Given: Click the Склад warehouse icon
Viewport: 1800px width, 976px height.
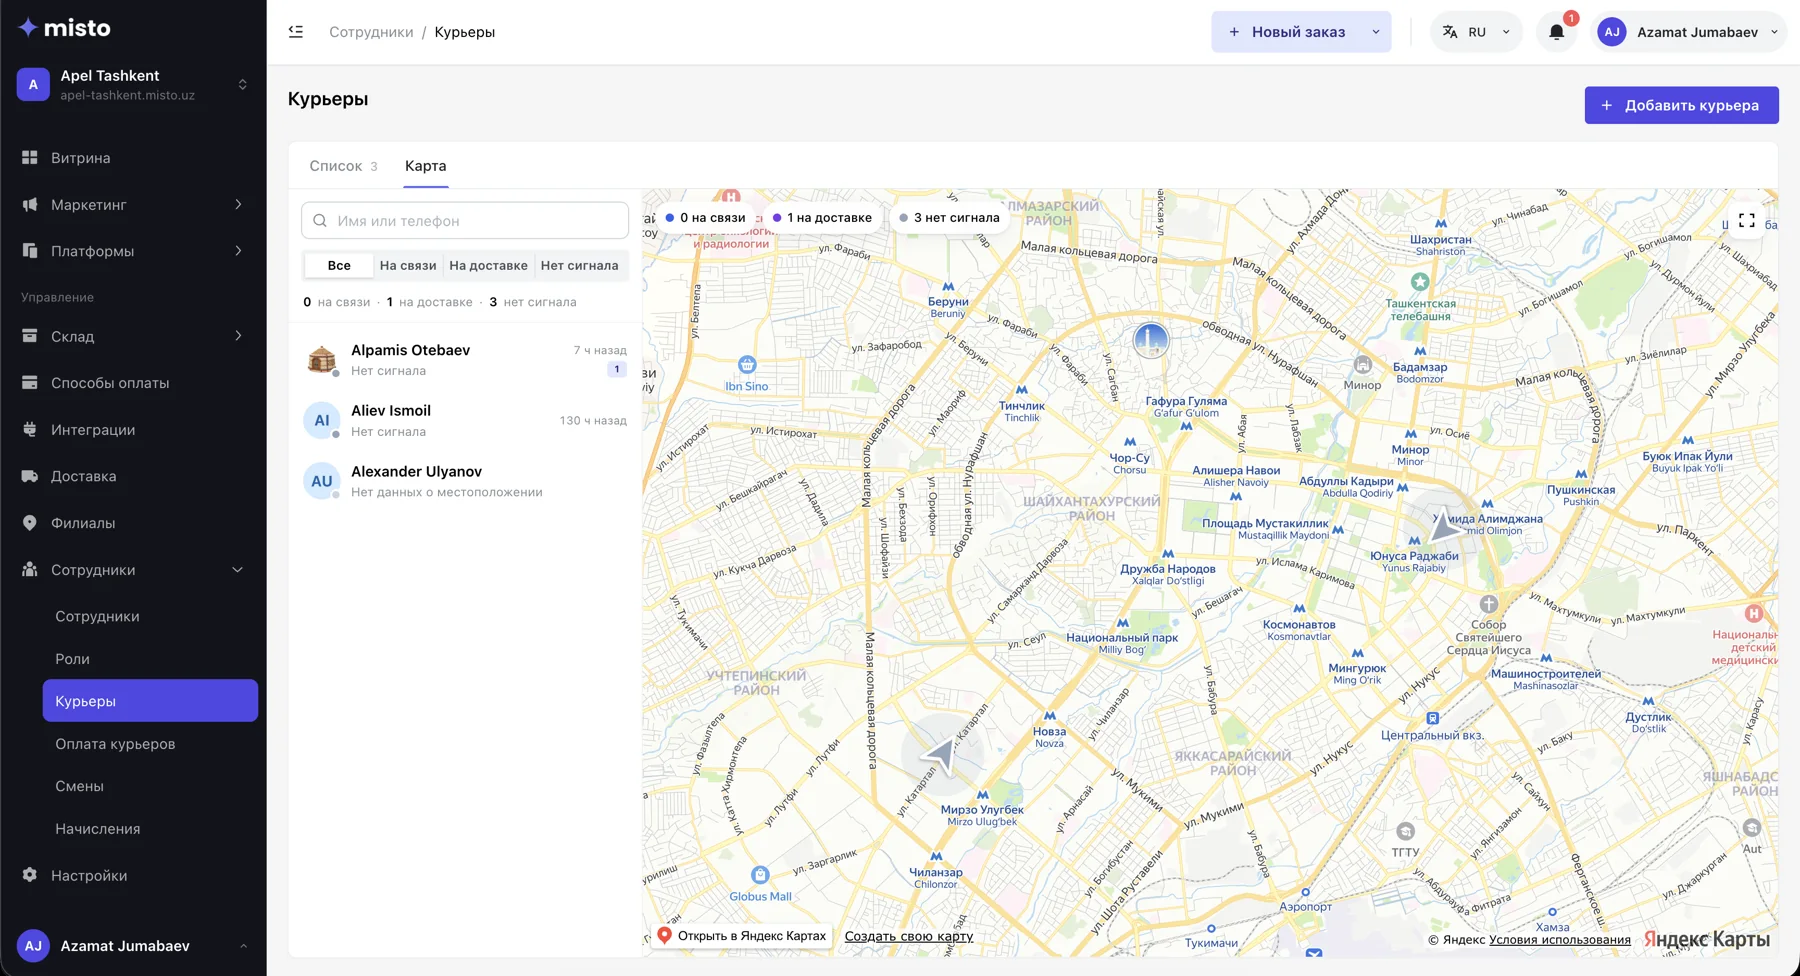Looking at the screenshot, I should click(30, 336).
